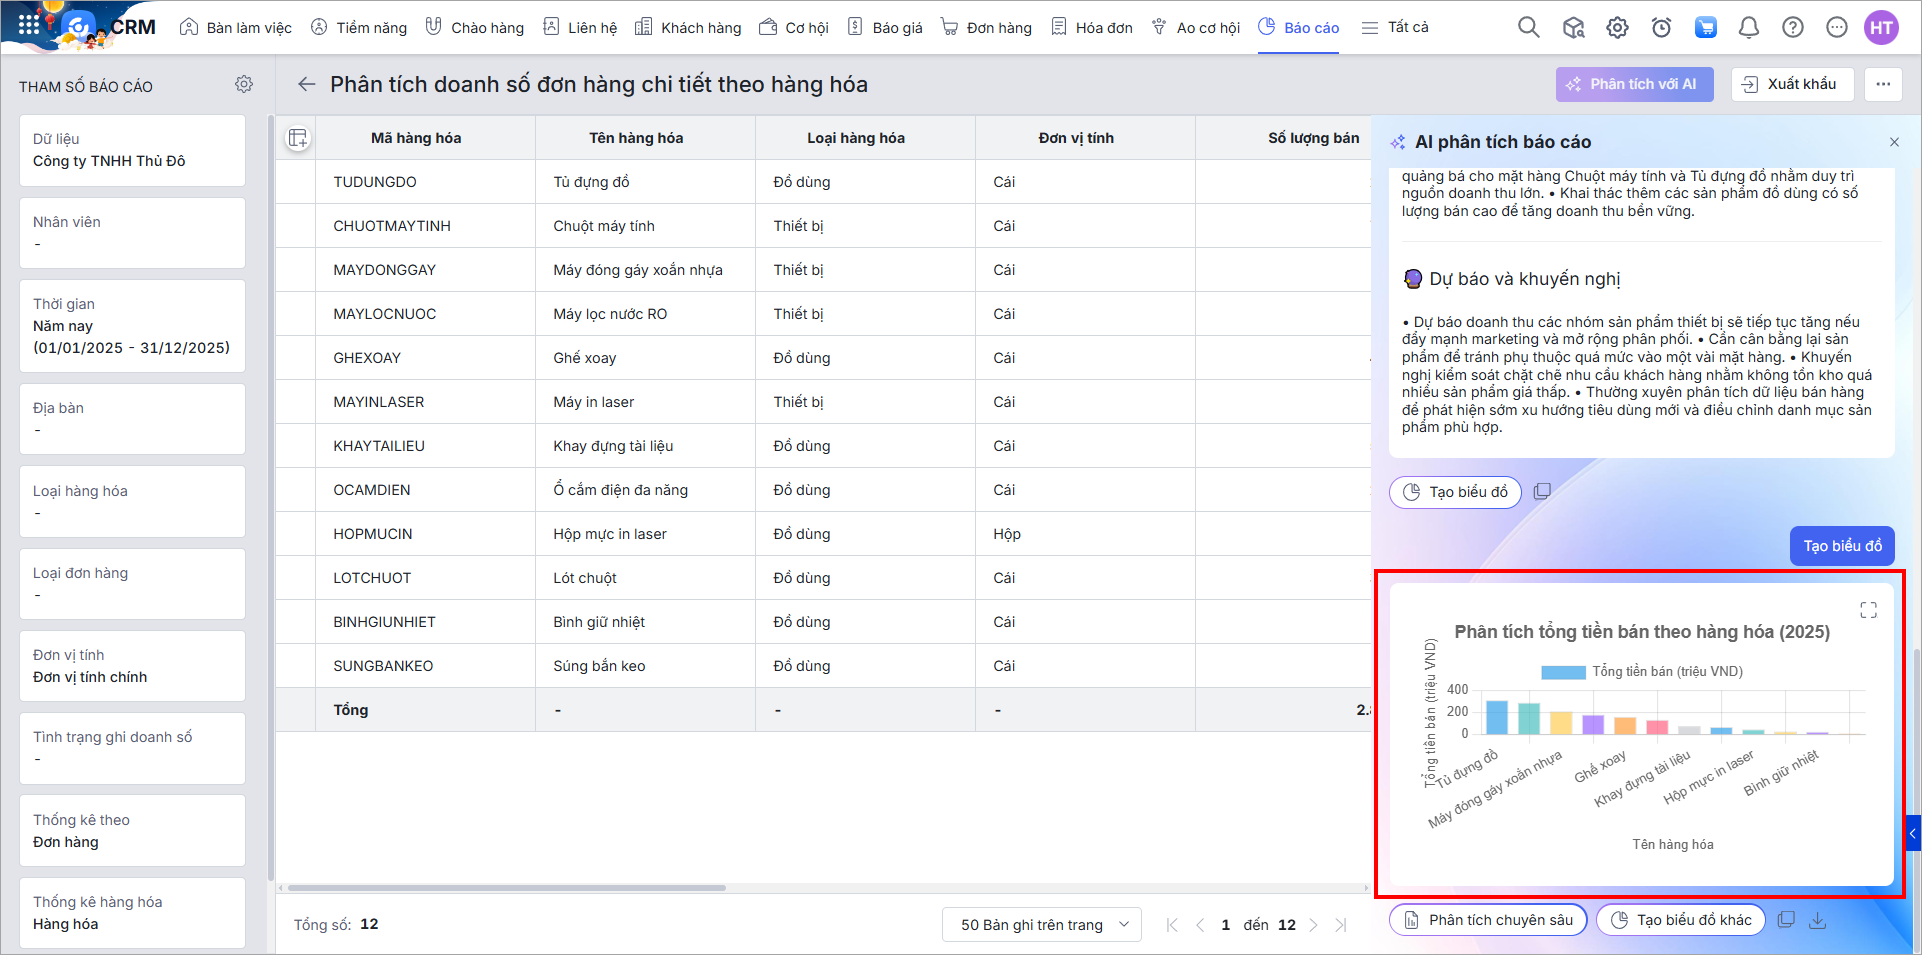
Task: Open report parameter settings gear
Action: (x=244, y=85)
